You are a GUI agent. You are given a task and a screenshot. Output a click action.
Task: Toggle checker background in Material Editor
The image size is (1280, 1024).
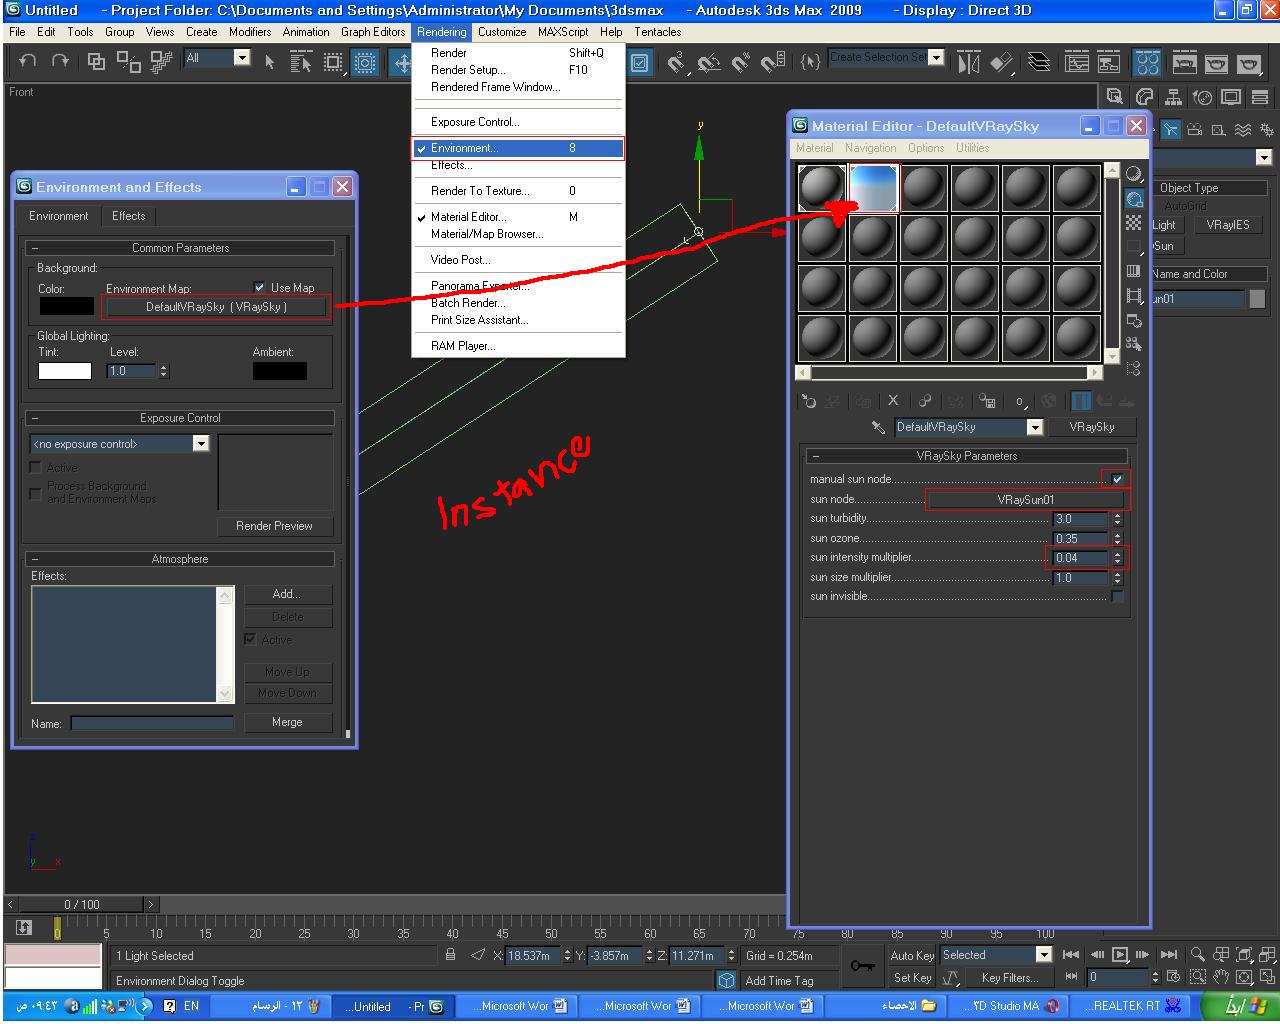1134,223
